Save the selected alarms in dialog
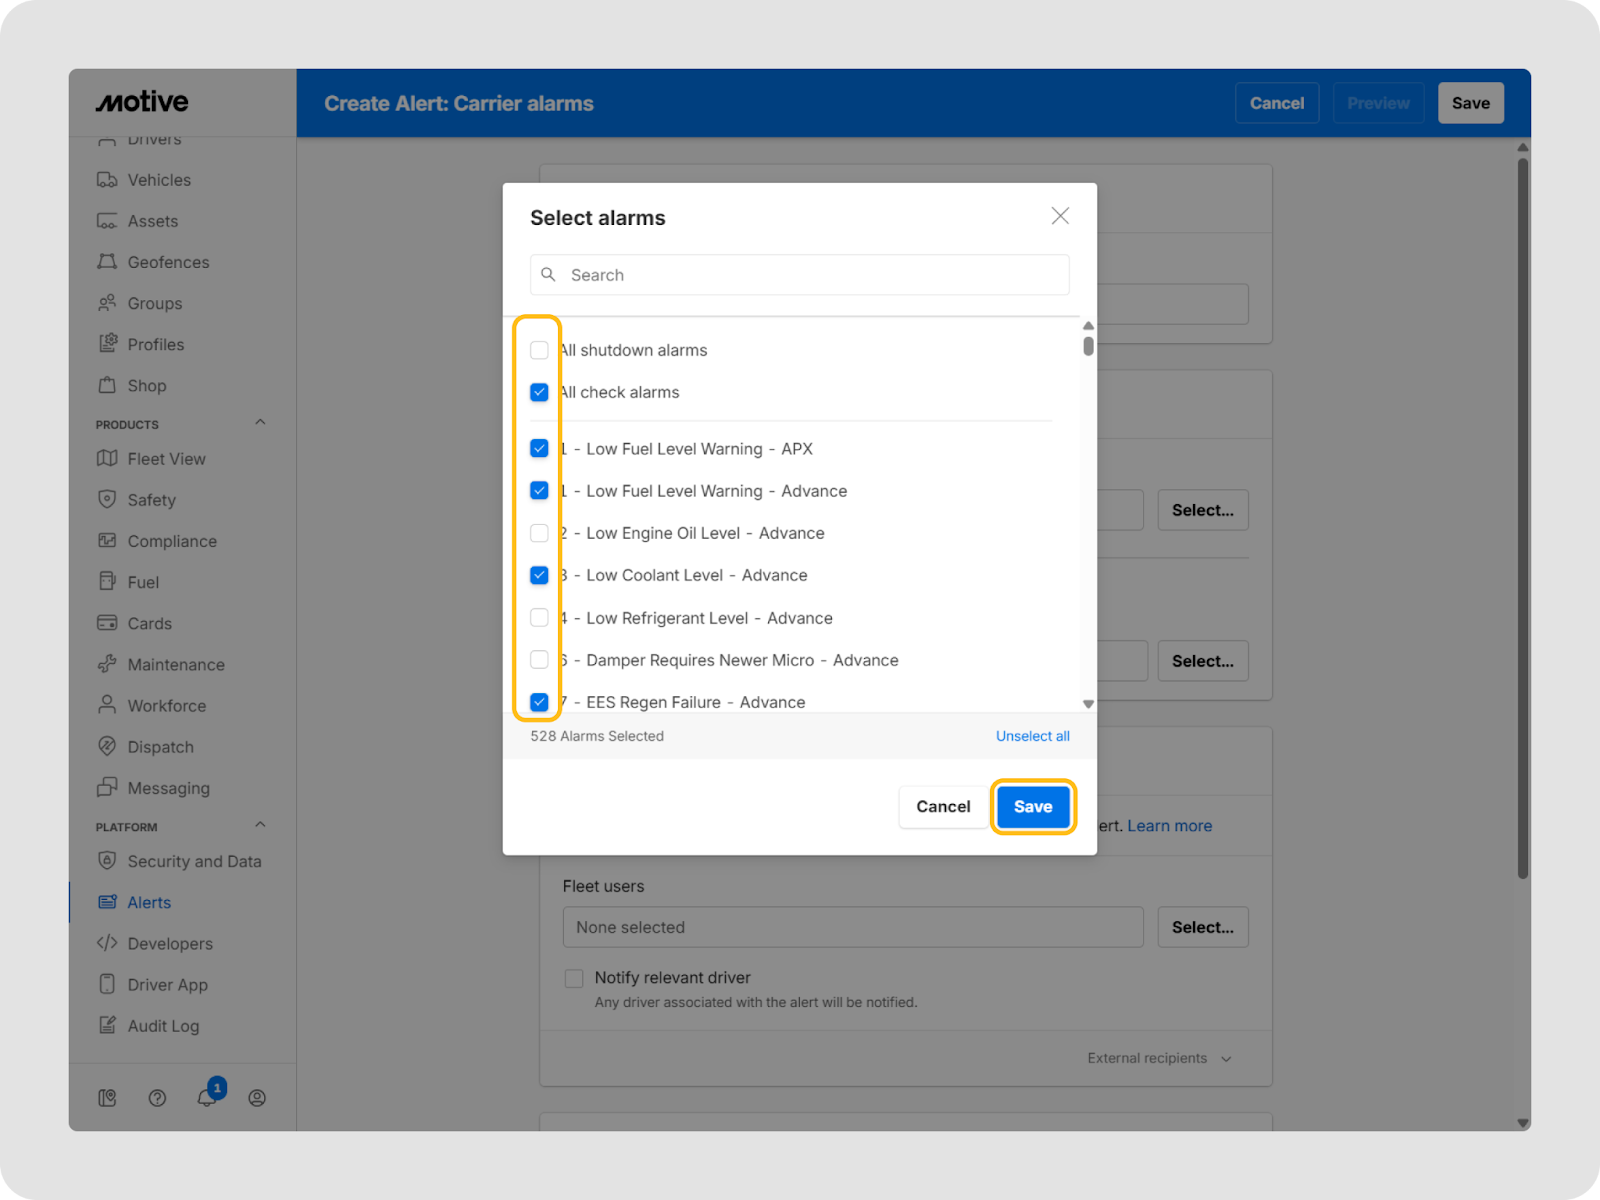The image size is (1600, 1200). [1033, 807]
